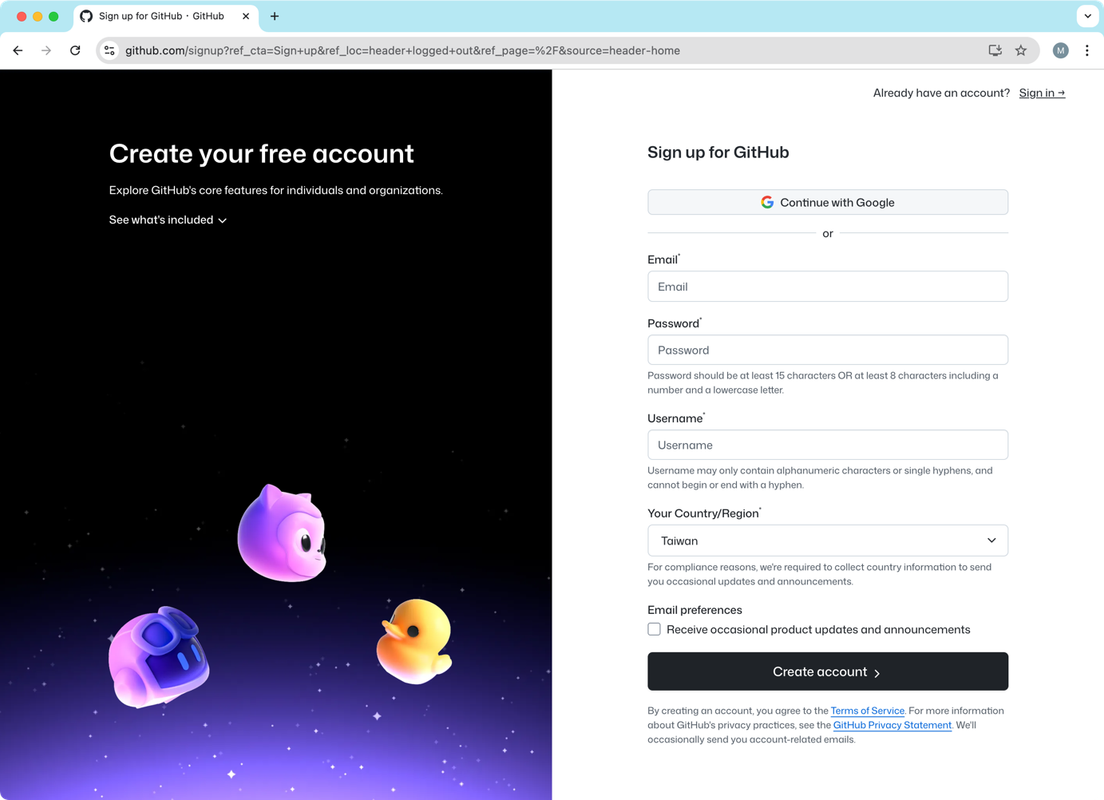Screen dimensions: 1104x800
Task: Open the Country/Region dropdown showing Taiwan
Action: pyautogui.click(x=827, y=541)
